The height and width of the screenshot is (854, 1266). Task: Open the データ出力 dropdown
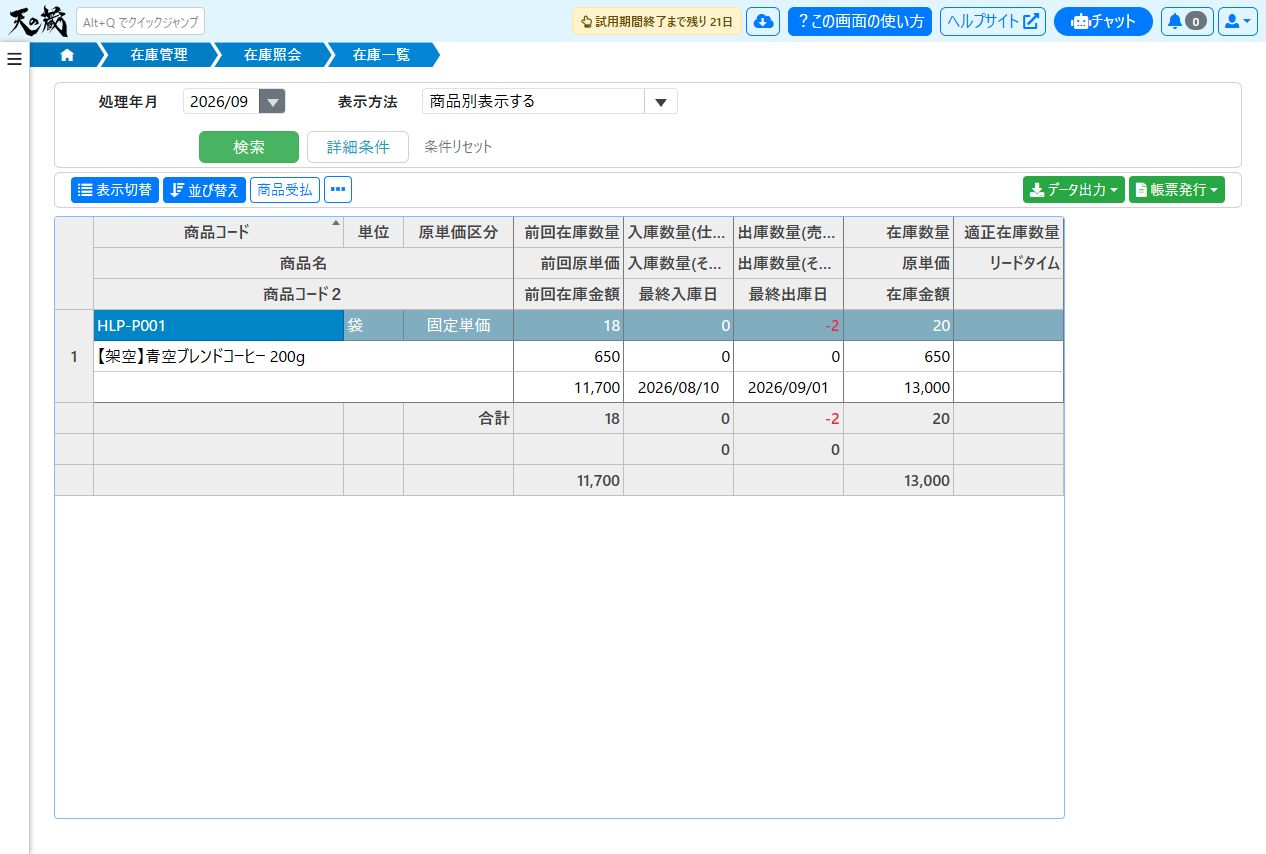[x=1074, y=189]
